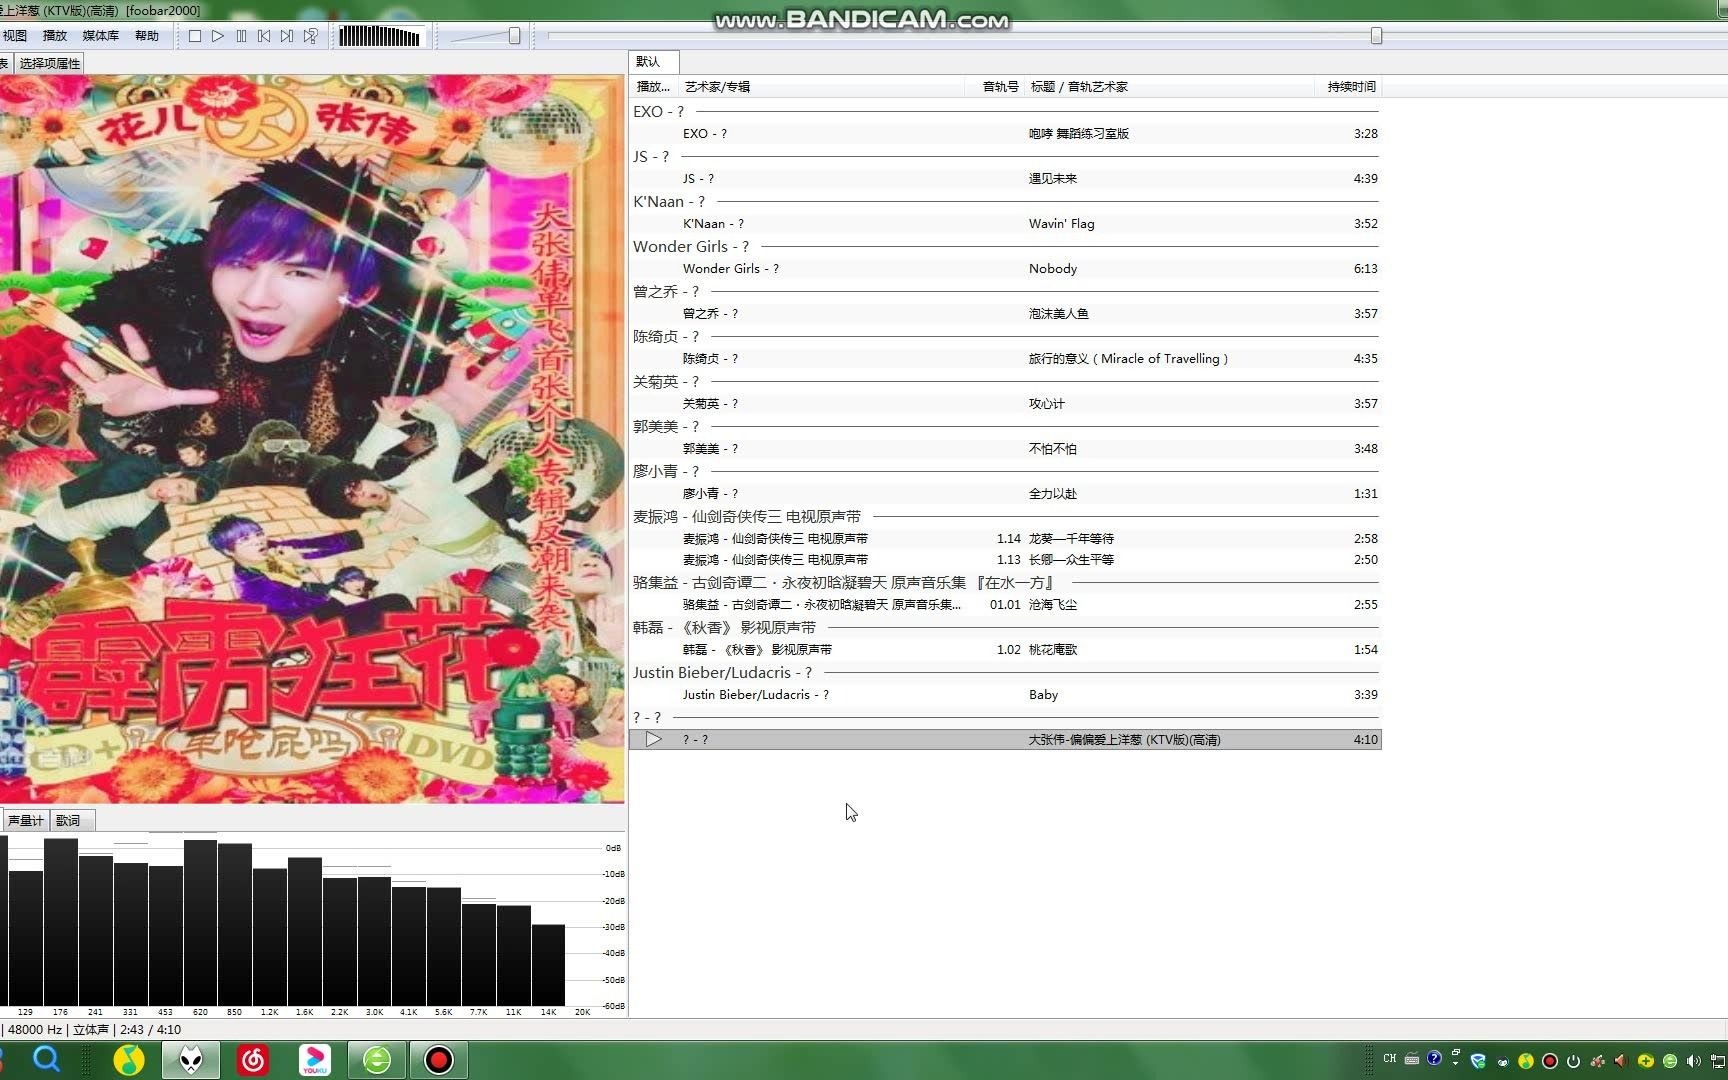This screenshot has height=1080, width=1728.
Task: Open QQ Music from the taskbar
Action: (128, 1060)
